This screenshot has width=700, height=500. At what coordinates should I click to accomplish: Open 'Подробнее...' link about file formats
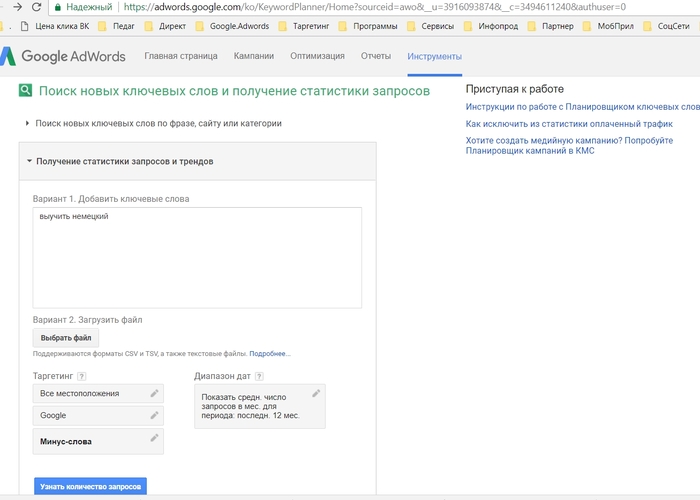[270, 354]
